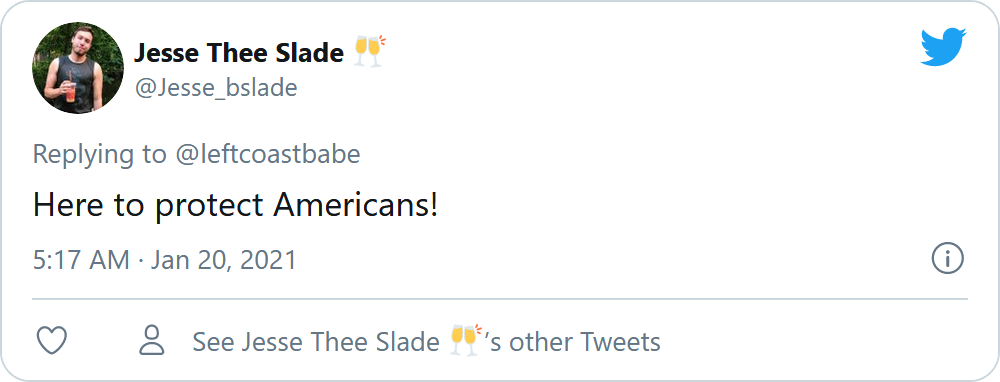Visit the @leftcoastbabe mention
Image resolution: width=1000 pixels, height=382 pixels.
267,154
